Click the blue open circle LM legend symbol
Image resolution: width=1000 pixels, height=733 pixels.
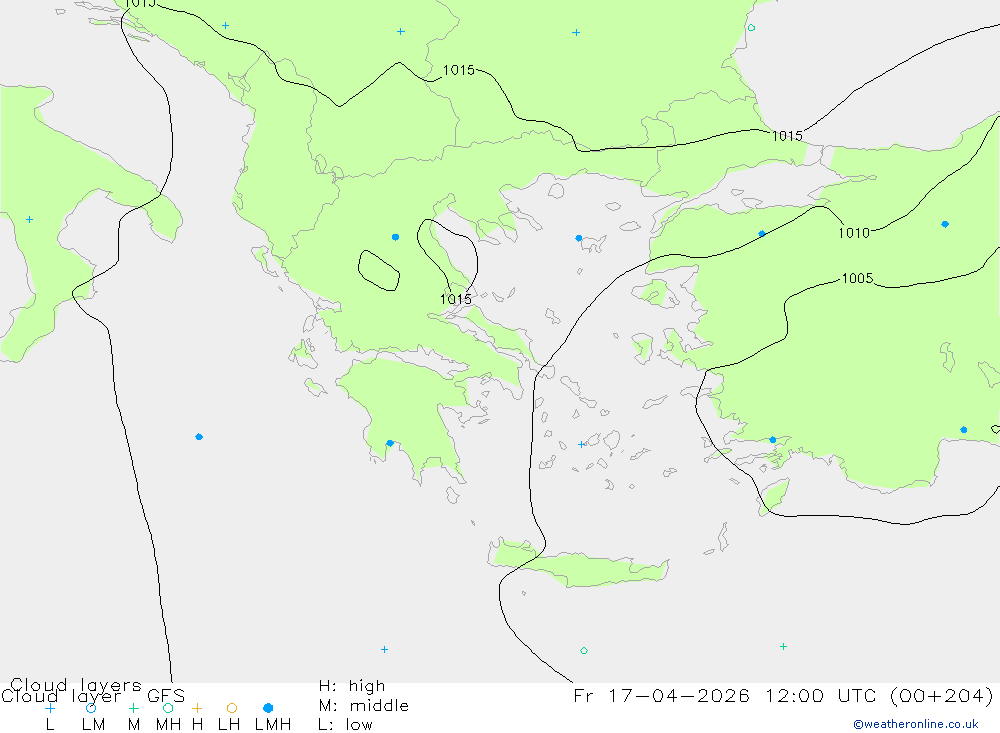pyautogui.click(x=91, y=708)
